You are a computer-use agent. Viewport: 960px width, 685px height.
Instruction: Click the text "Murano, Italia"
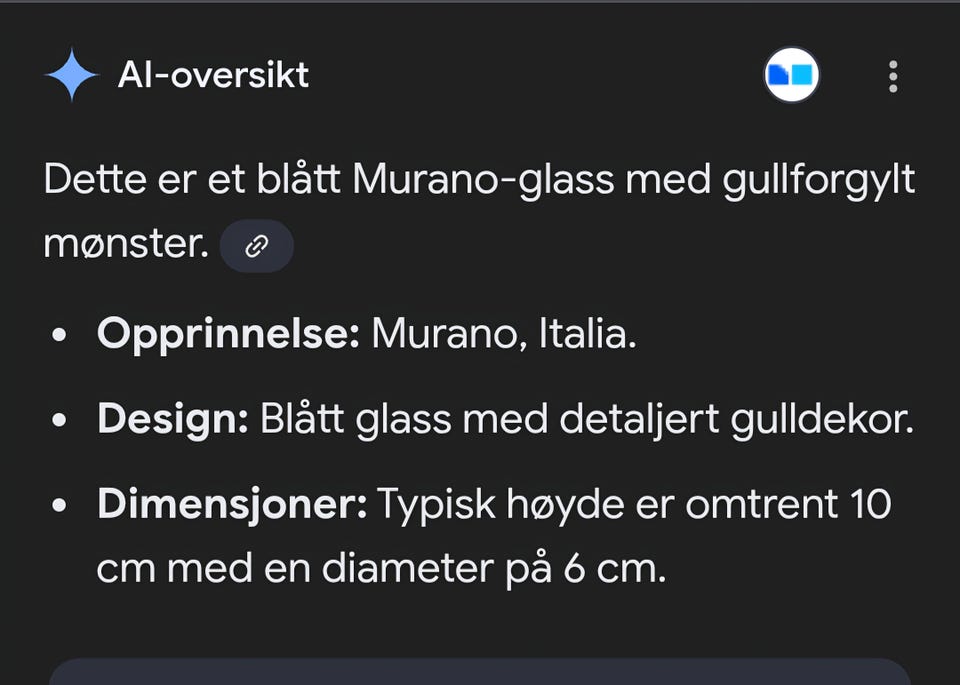504,334
